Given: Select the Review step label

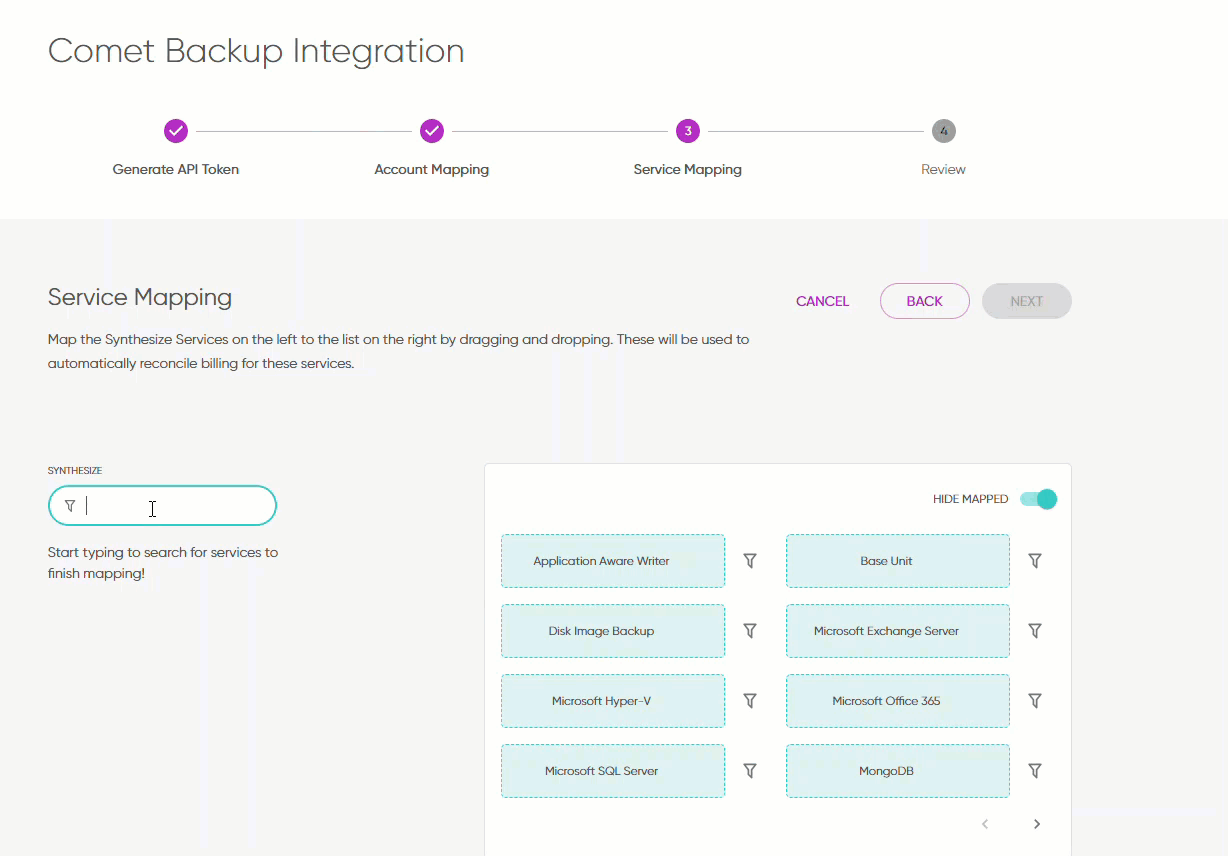Looking at the screenshot, I should tap(944, 169).
